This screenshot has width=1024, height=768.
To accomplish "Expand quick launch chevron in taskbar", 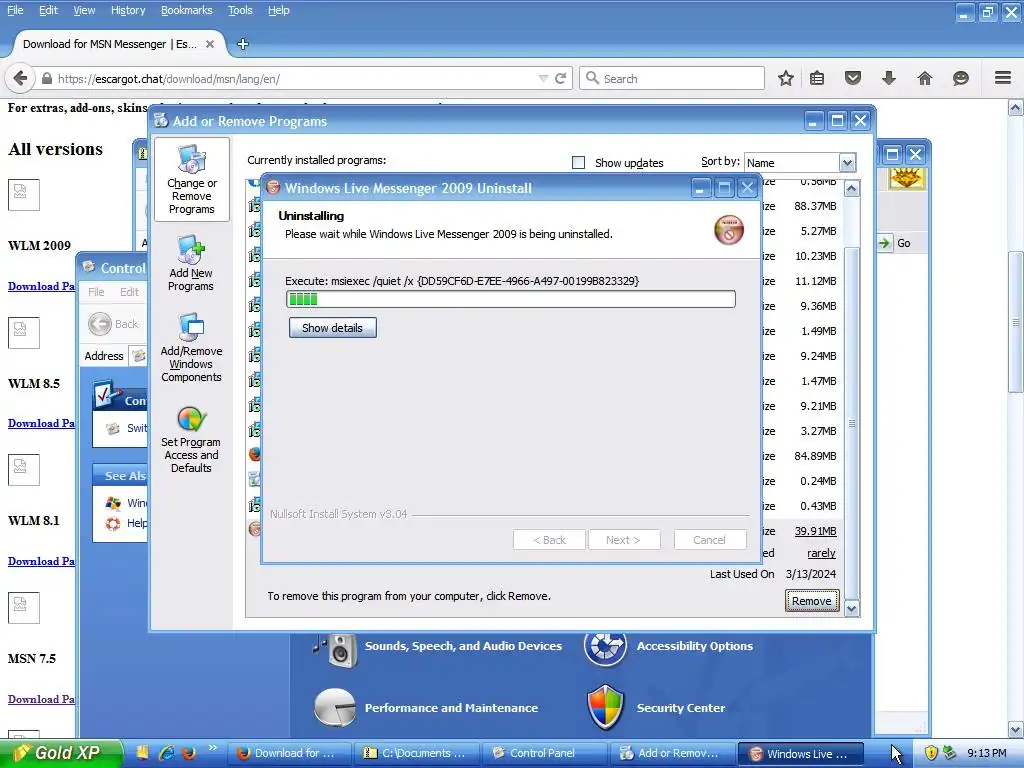I will click(213, 748).
